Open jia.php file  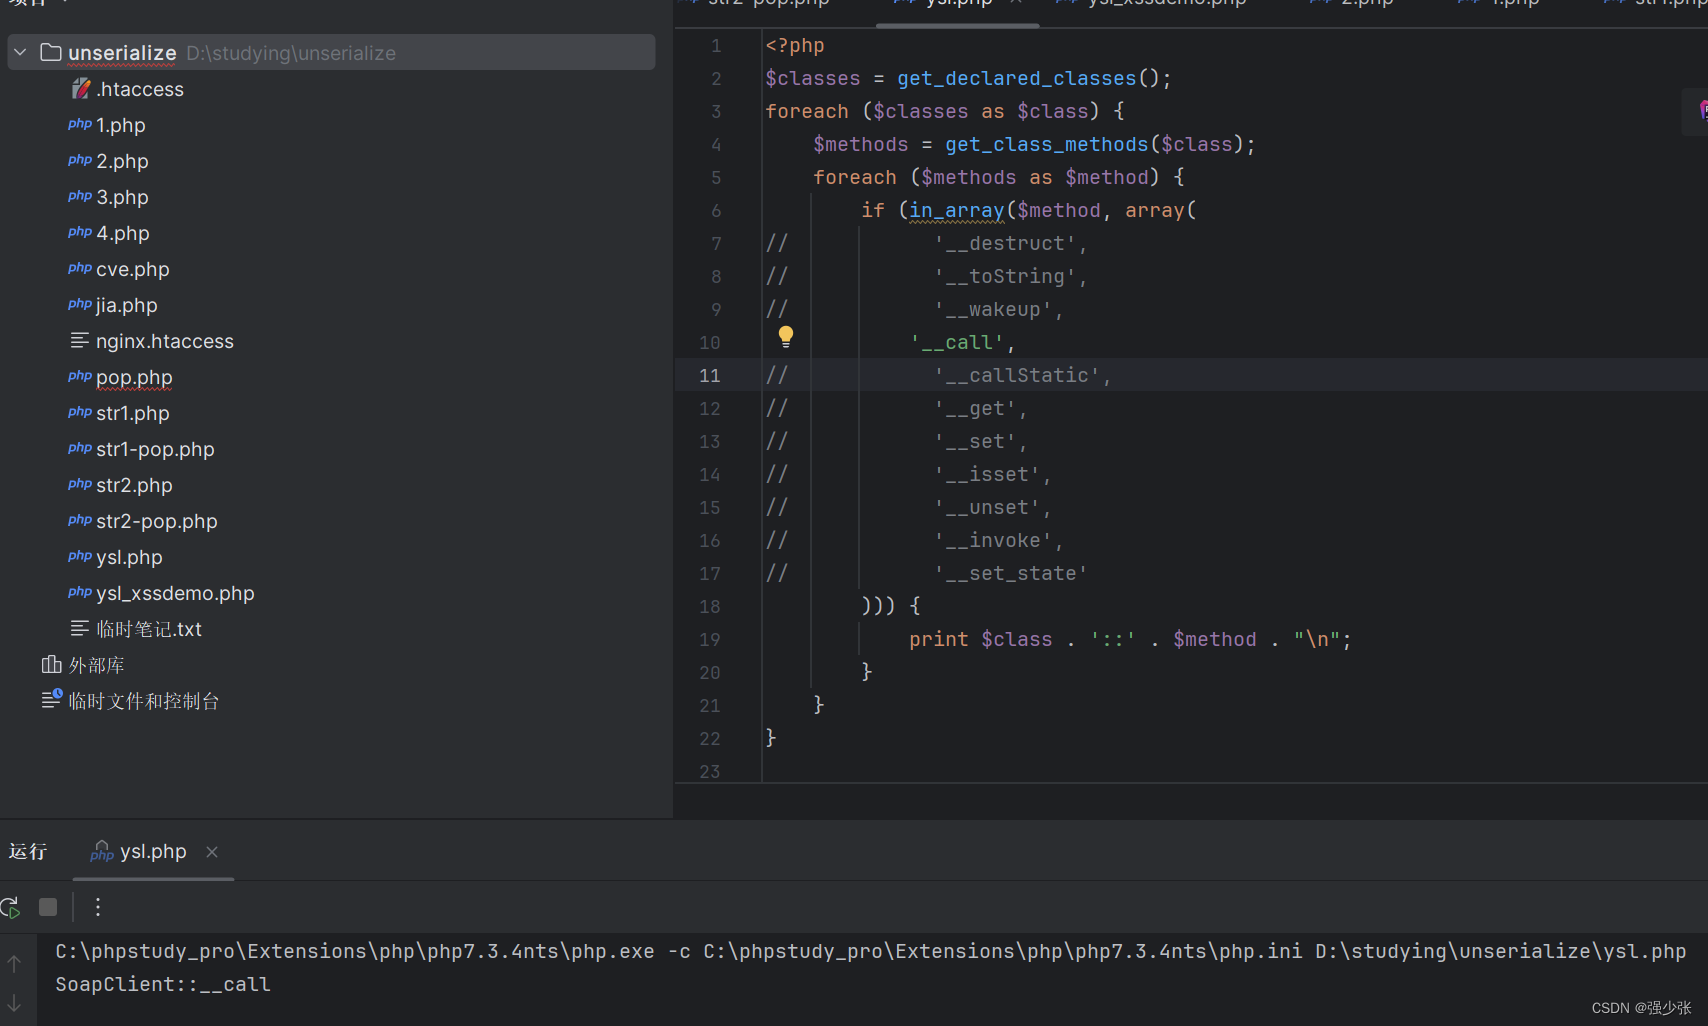(x=127, y=305)
